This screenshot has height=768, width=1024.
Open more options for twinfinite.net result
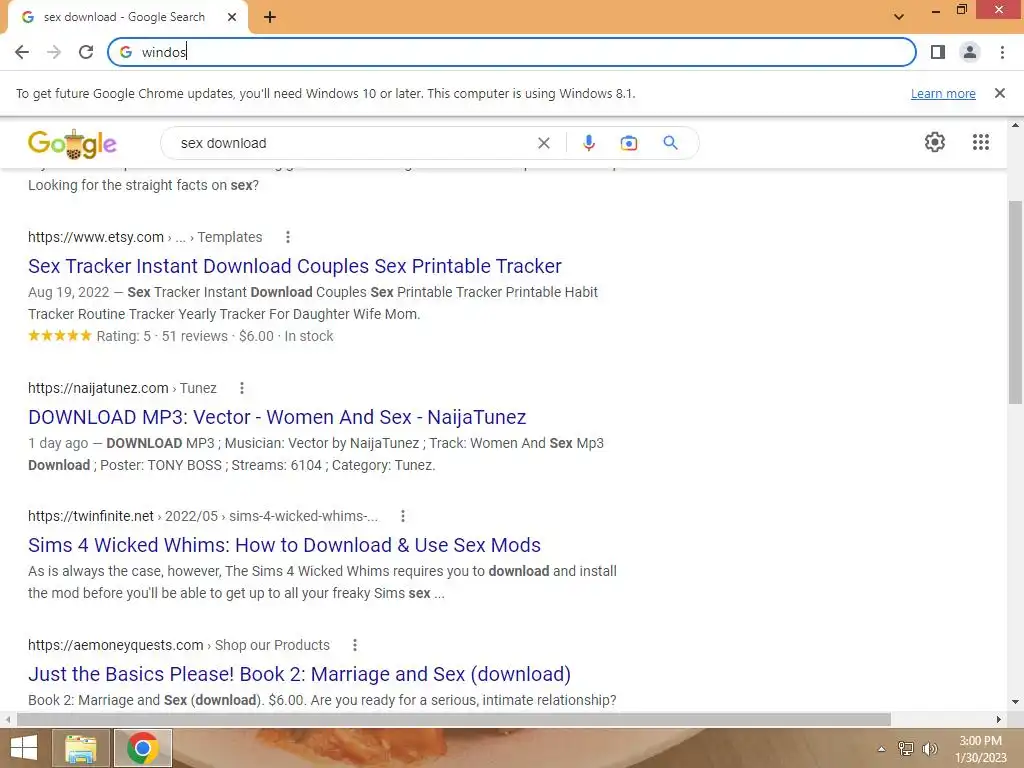(x=403, y=516)
